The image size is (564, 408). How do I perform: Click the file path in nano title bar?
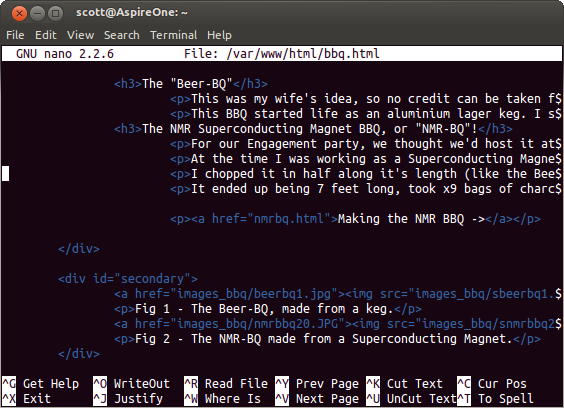[303, 54]
